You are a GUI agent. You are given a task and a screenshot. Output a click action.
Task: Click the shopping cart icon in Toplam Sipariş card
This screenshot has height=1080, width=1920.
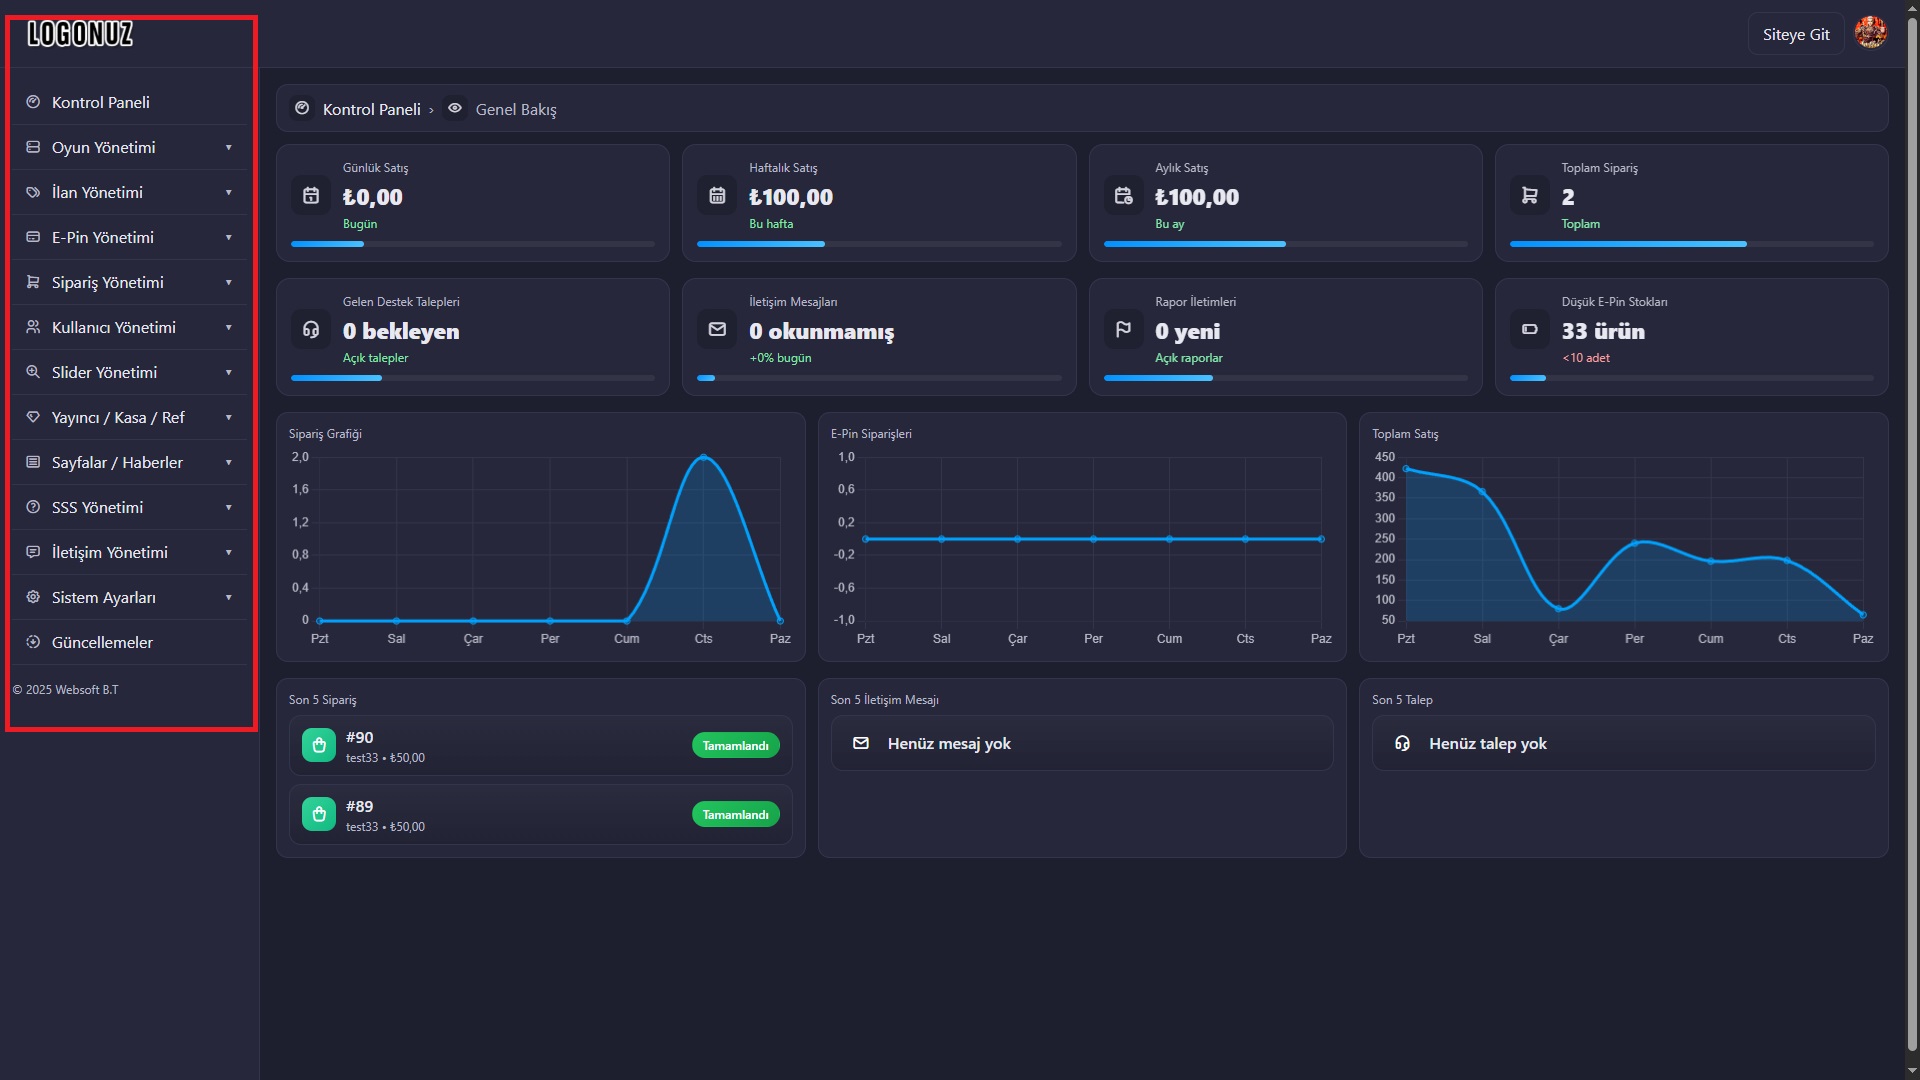point(1529,196)
